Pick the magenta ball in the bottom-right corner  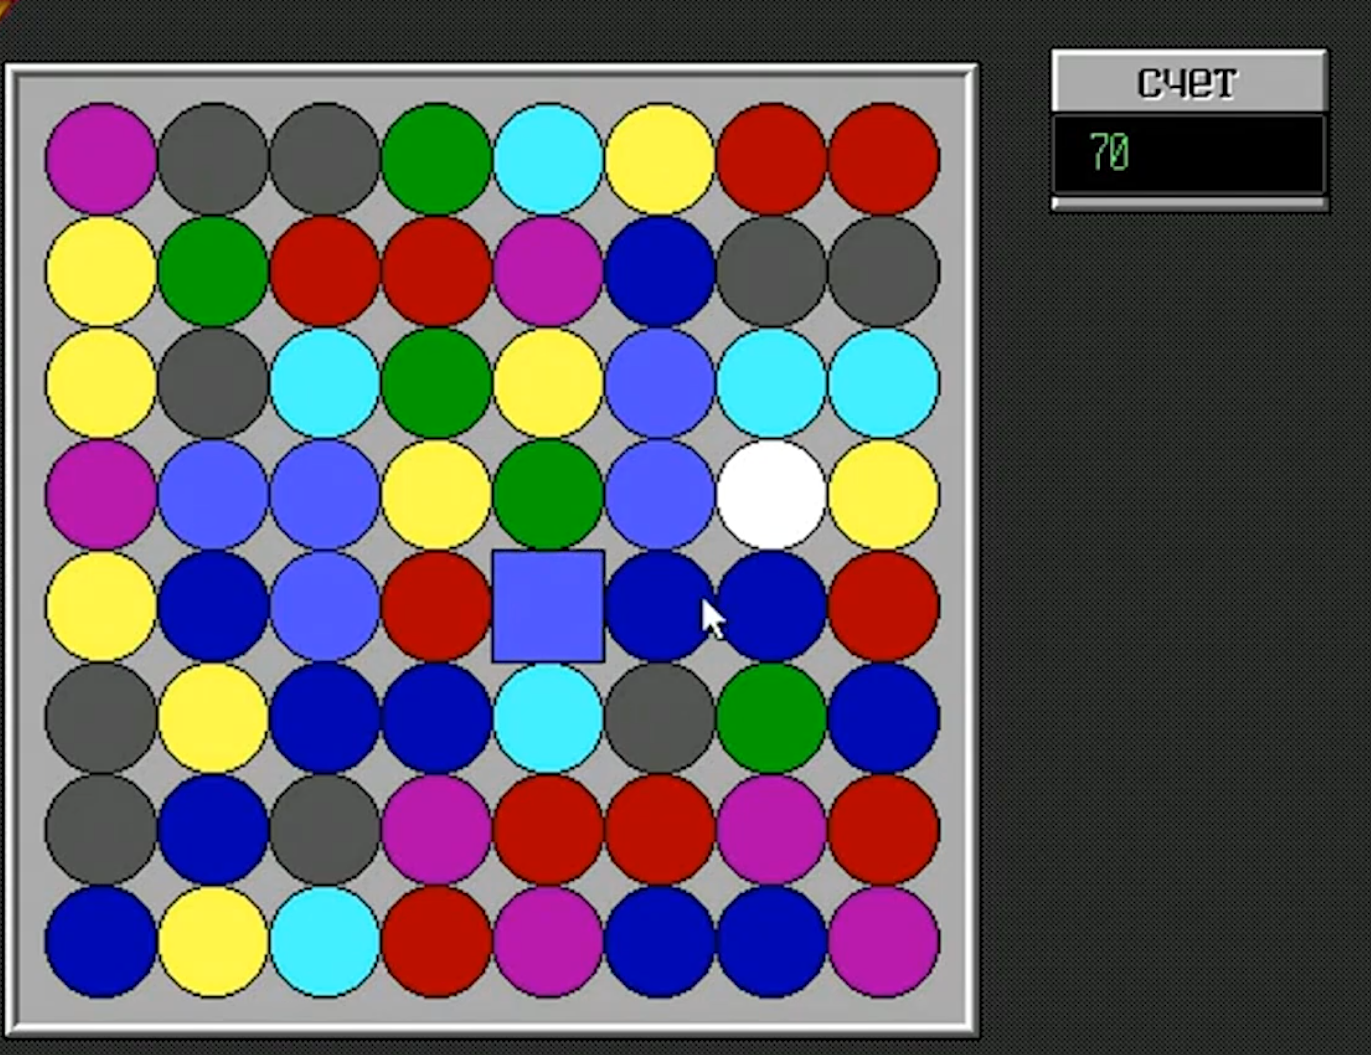883,941
